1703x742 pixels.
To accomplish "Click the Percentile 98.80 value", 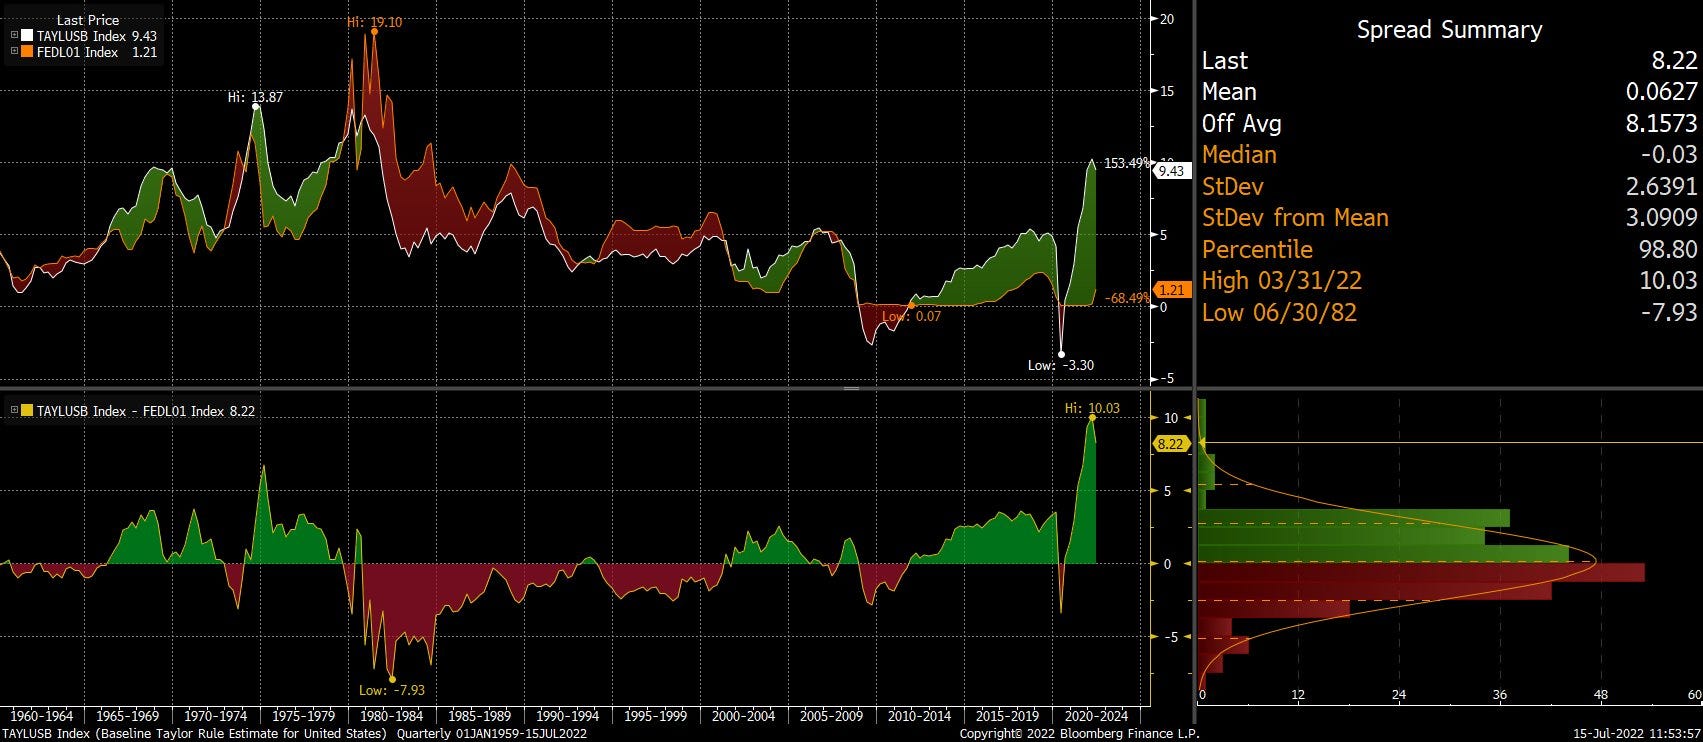I will (x=1669, y=250).
